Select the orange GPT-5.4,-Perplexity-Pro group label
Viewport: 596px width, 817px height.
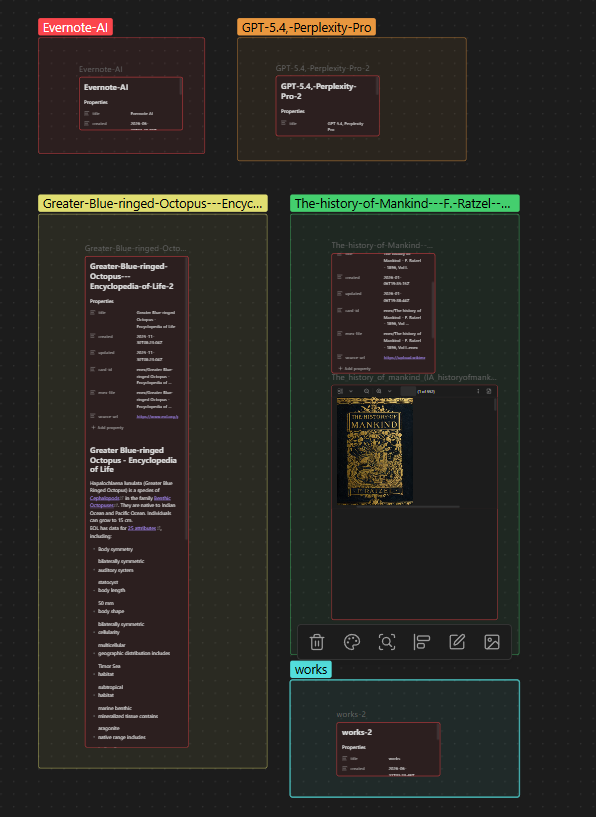(306, 27)
